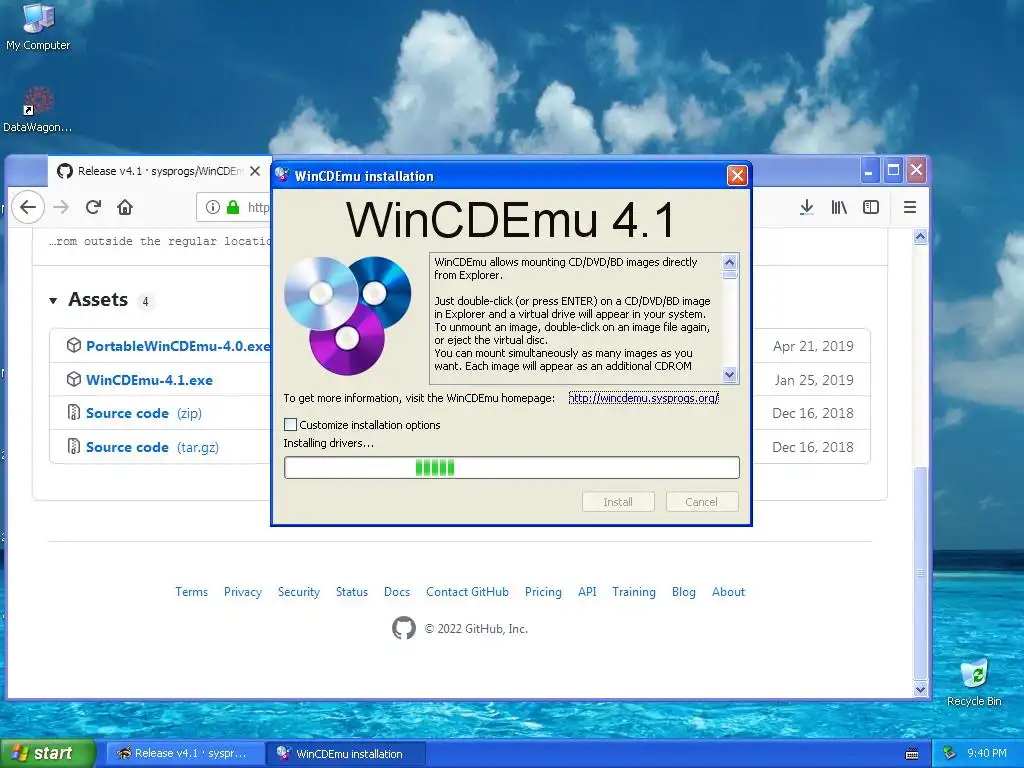This screenshot has width=1024, height=768.
Task: Select the Release v4.1 Firefox tab
Action: click(159, 171)
